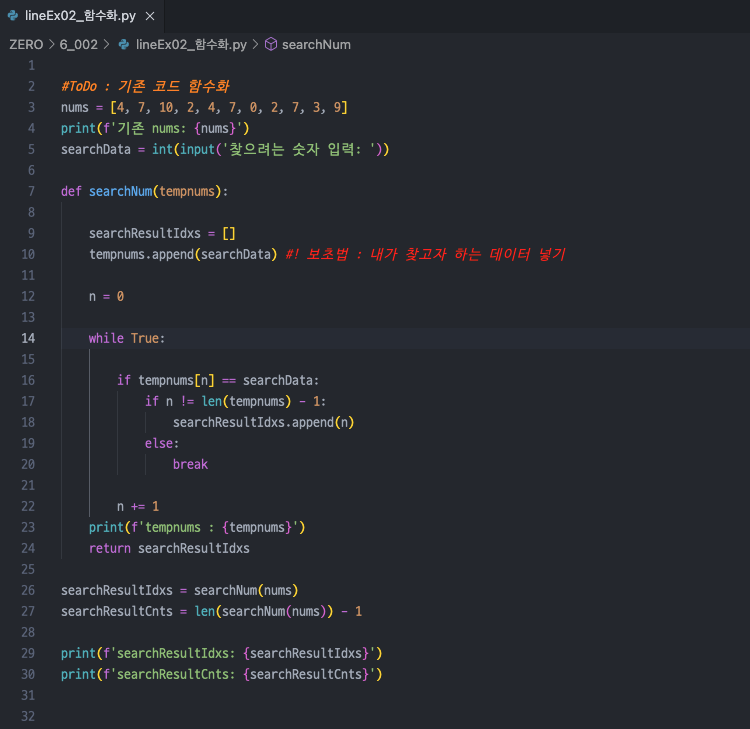Click the print 'searchResultCnts:' statement on line 30
Image resolution: width=750 pixels, height=729 pixels.
pyautogui.click(x=221, y=674)
